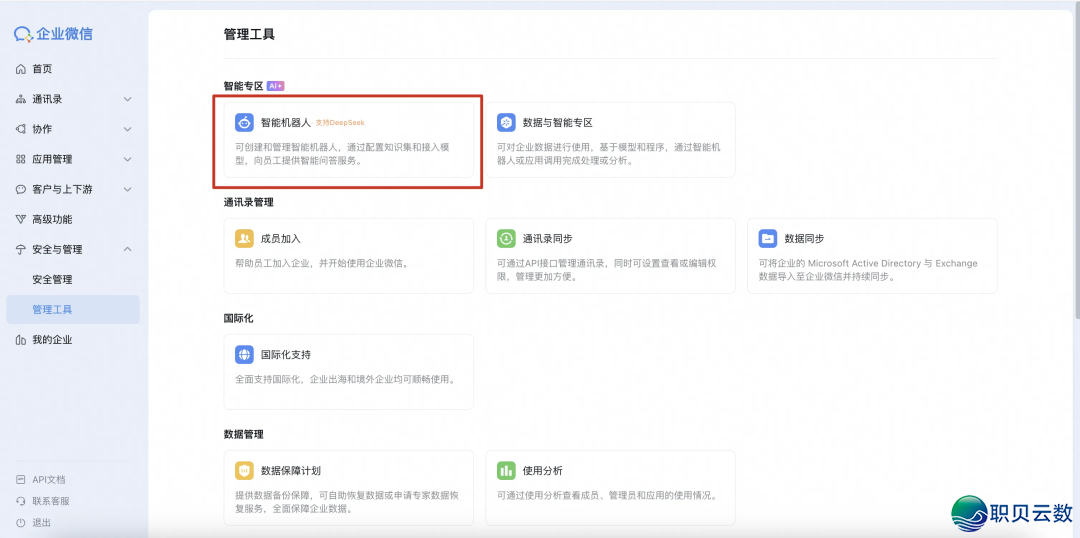Go to 首页 in the sidebar
This screenshot has height=538, width=1080.
pos(42,69)
